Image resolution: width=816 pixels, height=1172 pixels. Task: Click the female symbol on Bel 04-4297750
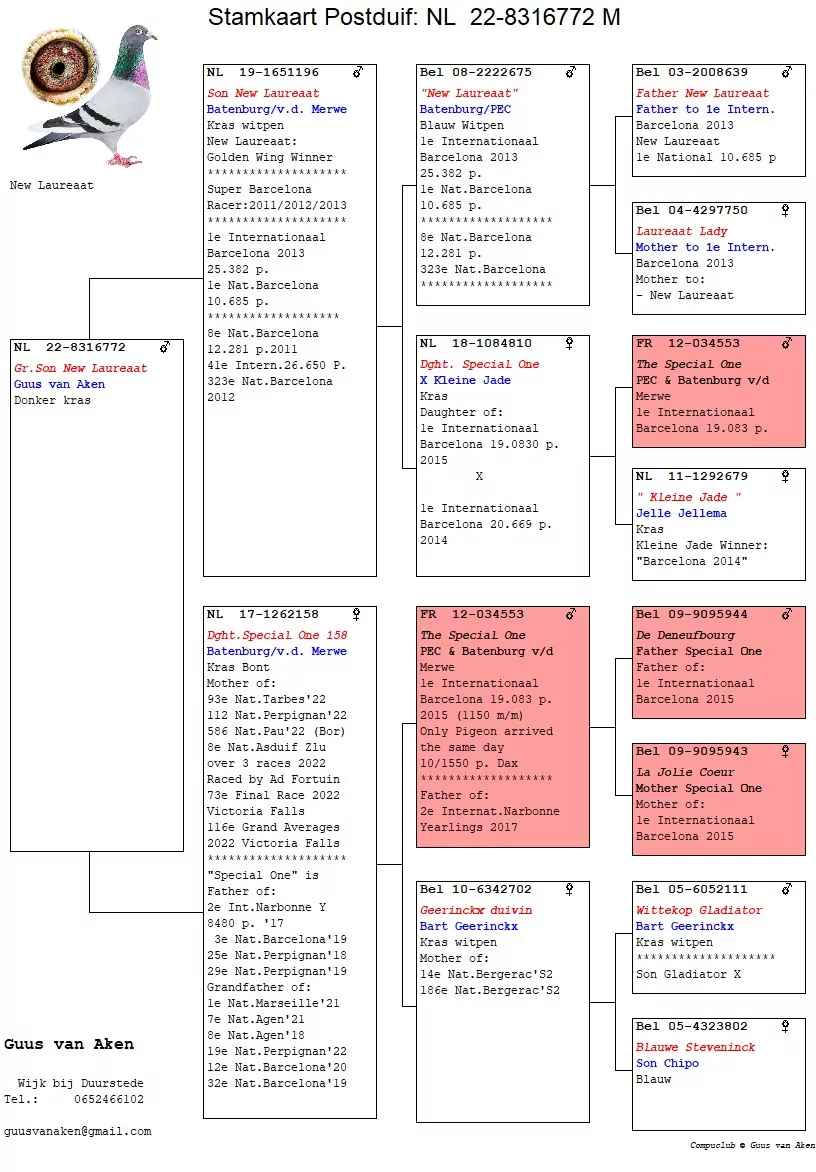[785, 210]
